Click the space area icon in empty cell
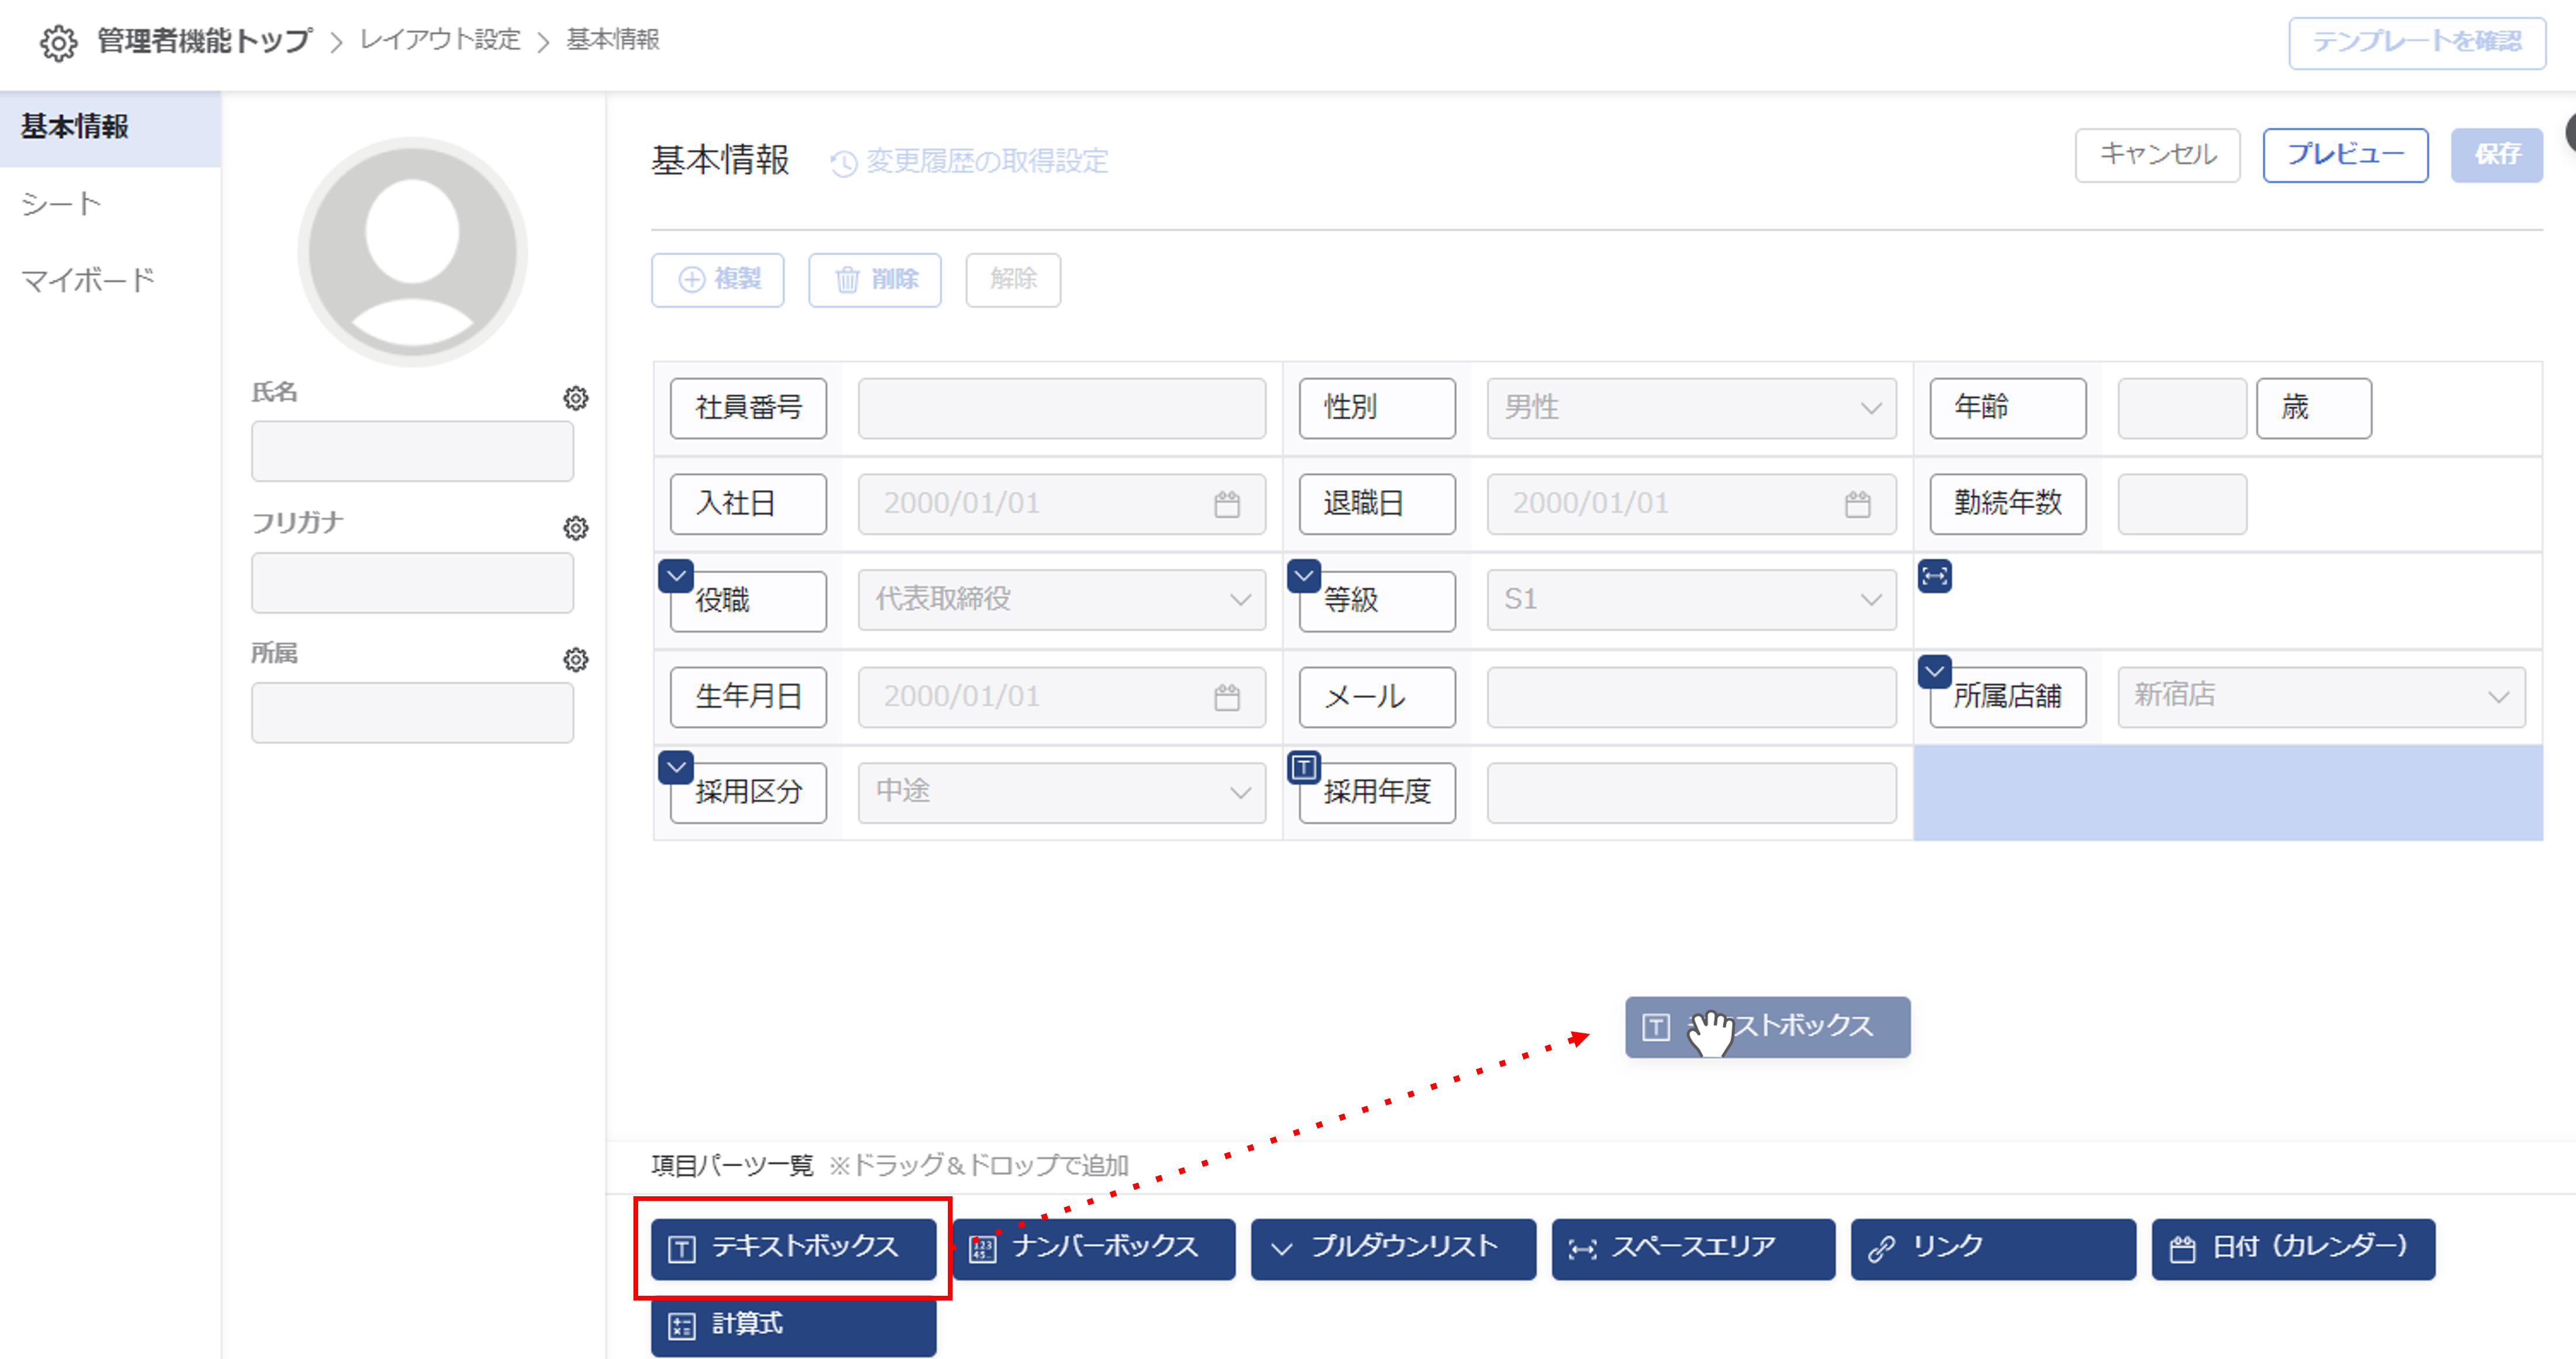This screenshot has width=2576, height=1359. tap(1934, 576)
